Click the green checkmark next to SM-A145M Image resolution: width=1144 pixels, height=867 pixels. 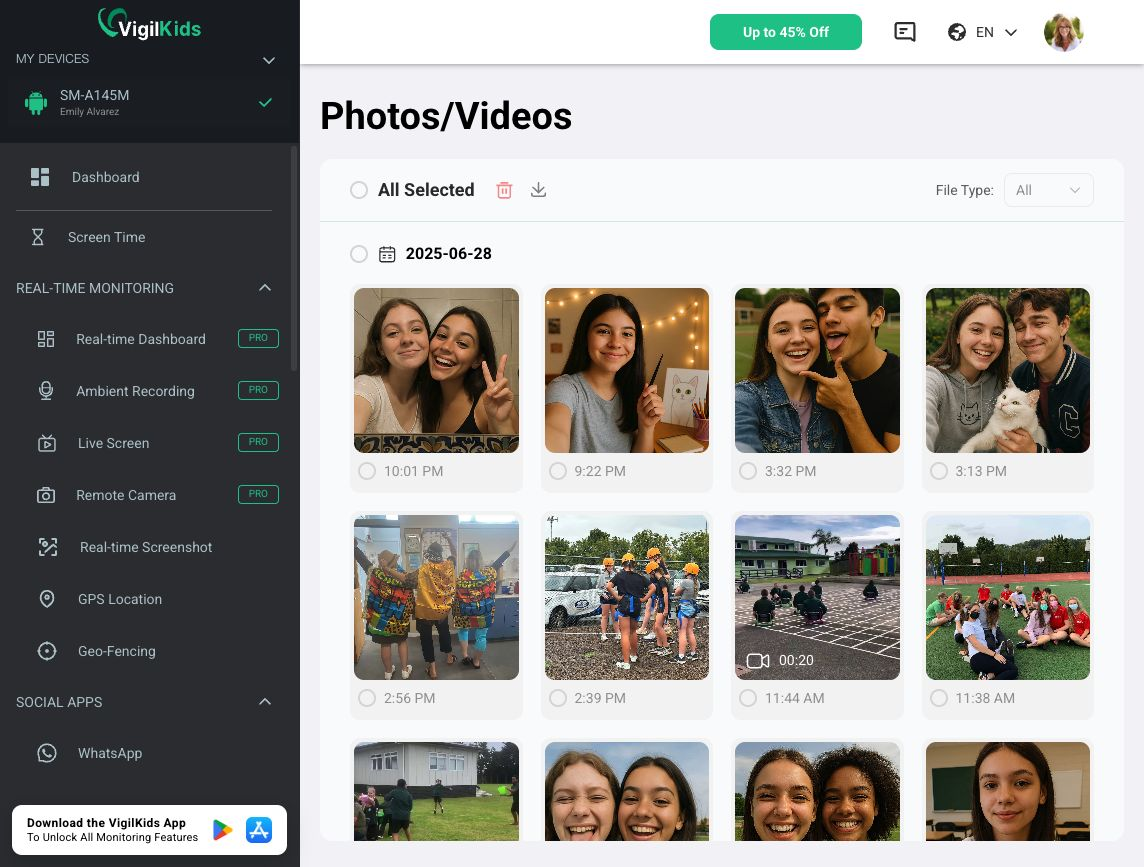coord(266,102)
